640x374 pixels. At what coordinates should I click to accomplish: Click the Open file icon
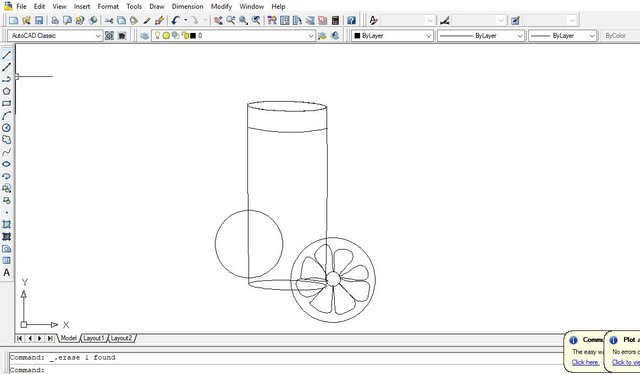point(27,20)
